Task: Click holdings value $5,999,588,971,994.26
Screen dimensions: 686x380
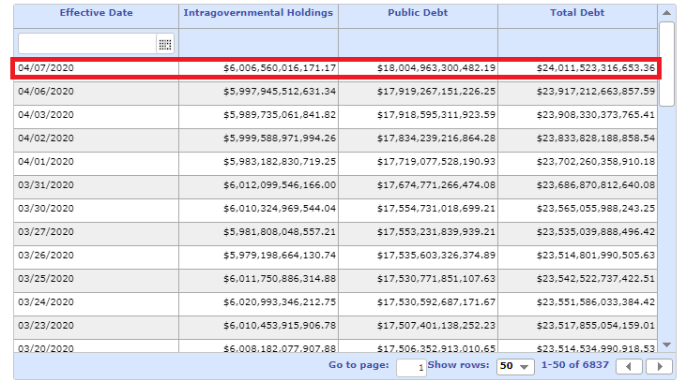Action: pos(280,138)
